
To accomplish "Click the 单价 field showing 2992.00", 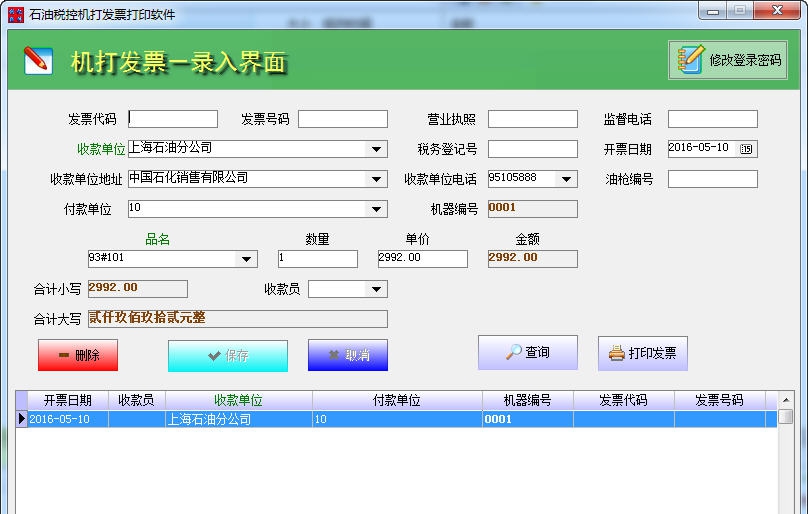I will click(x=423, y=259).
